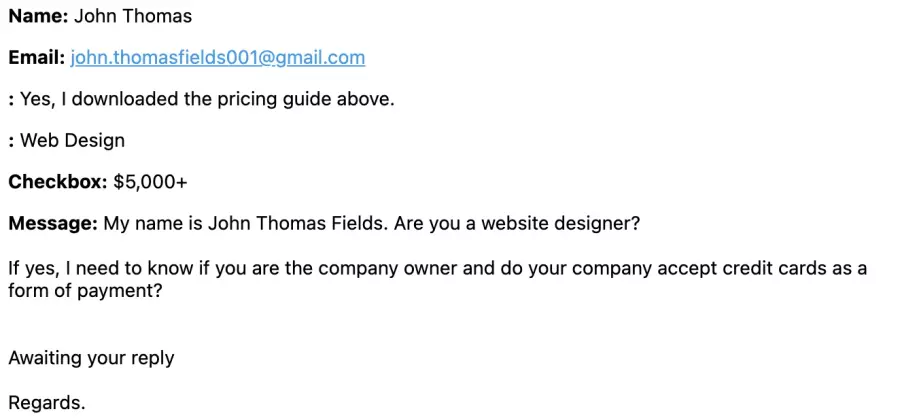Click the bold Email label
The width and height of the screenshot is (900, 420).
(x=37, y=58)
